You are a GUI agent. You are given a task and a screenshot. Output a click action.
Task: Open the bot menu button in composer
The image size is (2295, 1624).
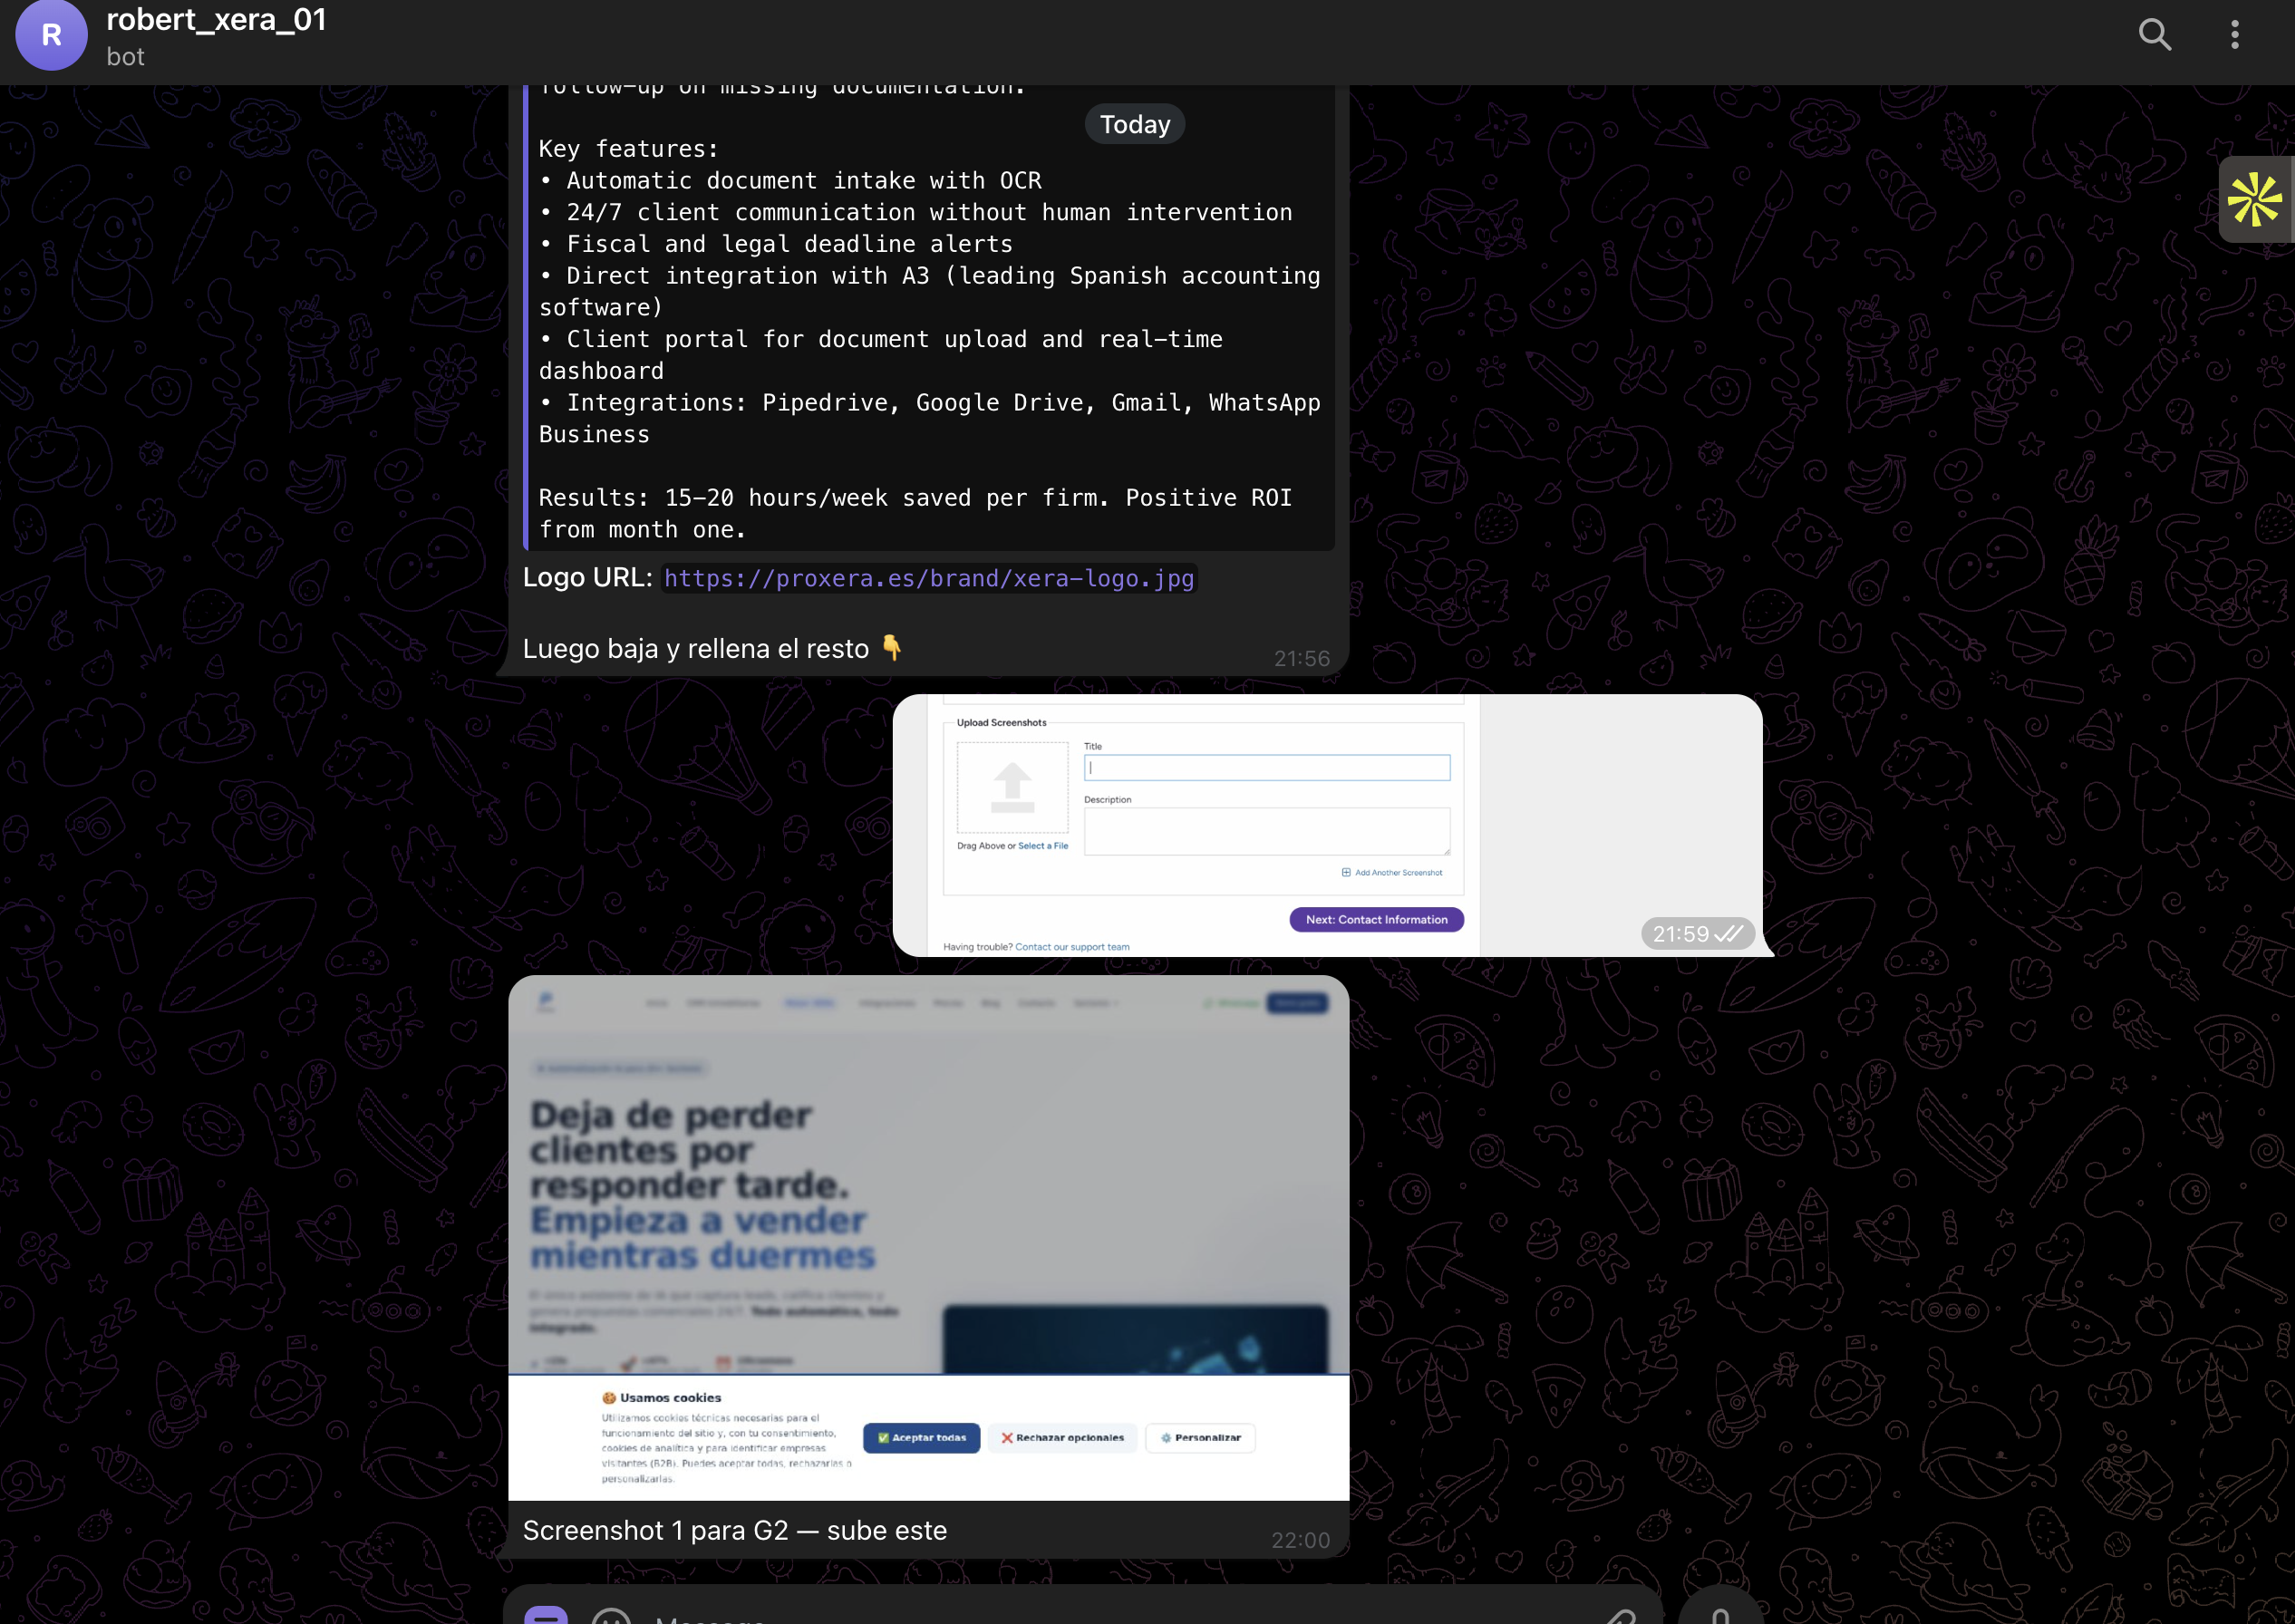[x=546, y=1613]
